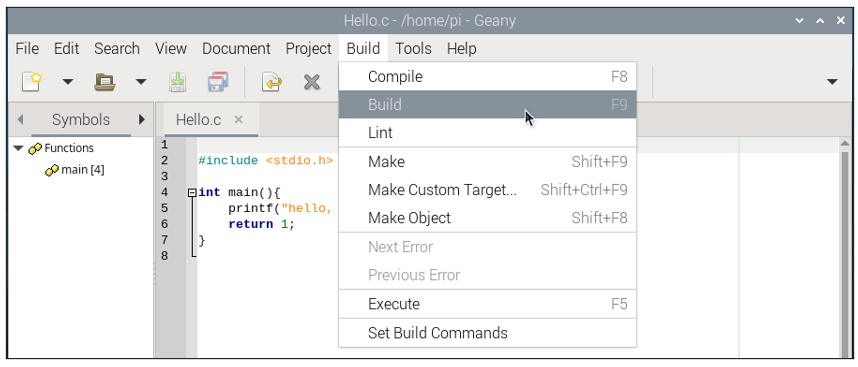Image resolution: width=858 pixels, height=367 pixels.
Task: Click line number 6 in the margin
Action: click(x=165, y=224)
